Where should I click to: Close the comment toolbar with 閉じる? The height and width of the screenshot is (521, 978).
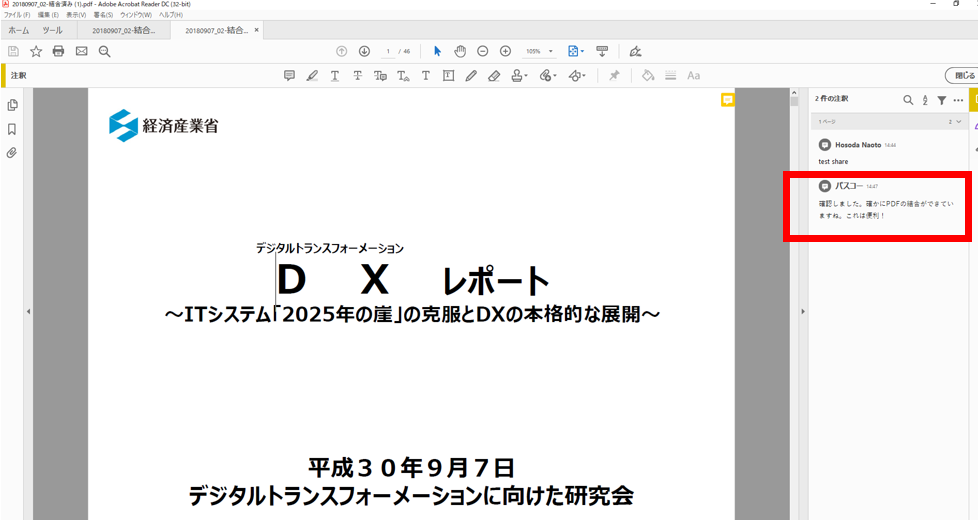pos(962,75)
